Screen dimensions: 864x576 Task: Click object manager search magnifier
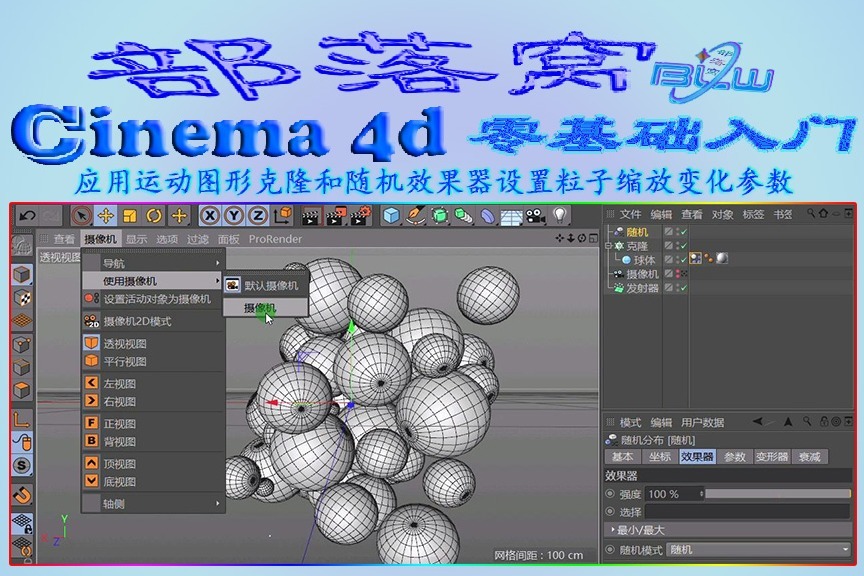(x=811, y=213)
